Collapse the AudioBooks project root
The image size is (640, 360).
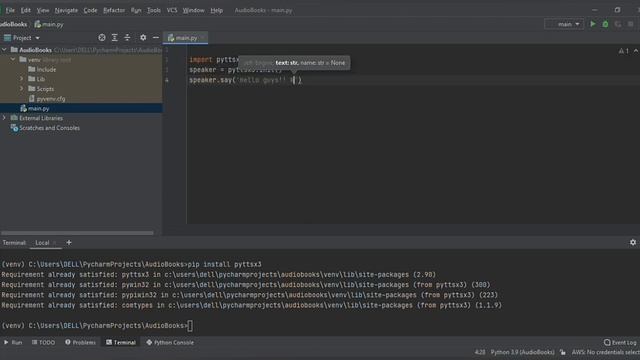tap(4, 50)
